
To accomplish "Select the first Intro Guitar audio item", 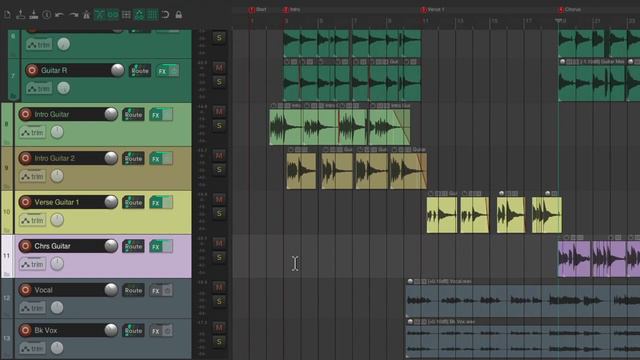I will pos(286,127).
